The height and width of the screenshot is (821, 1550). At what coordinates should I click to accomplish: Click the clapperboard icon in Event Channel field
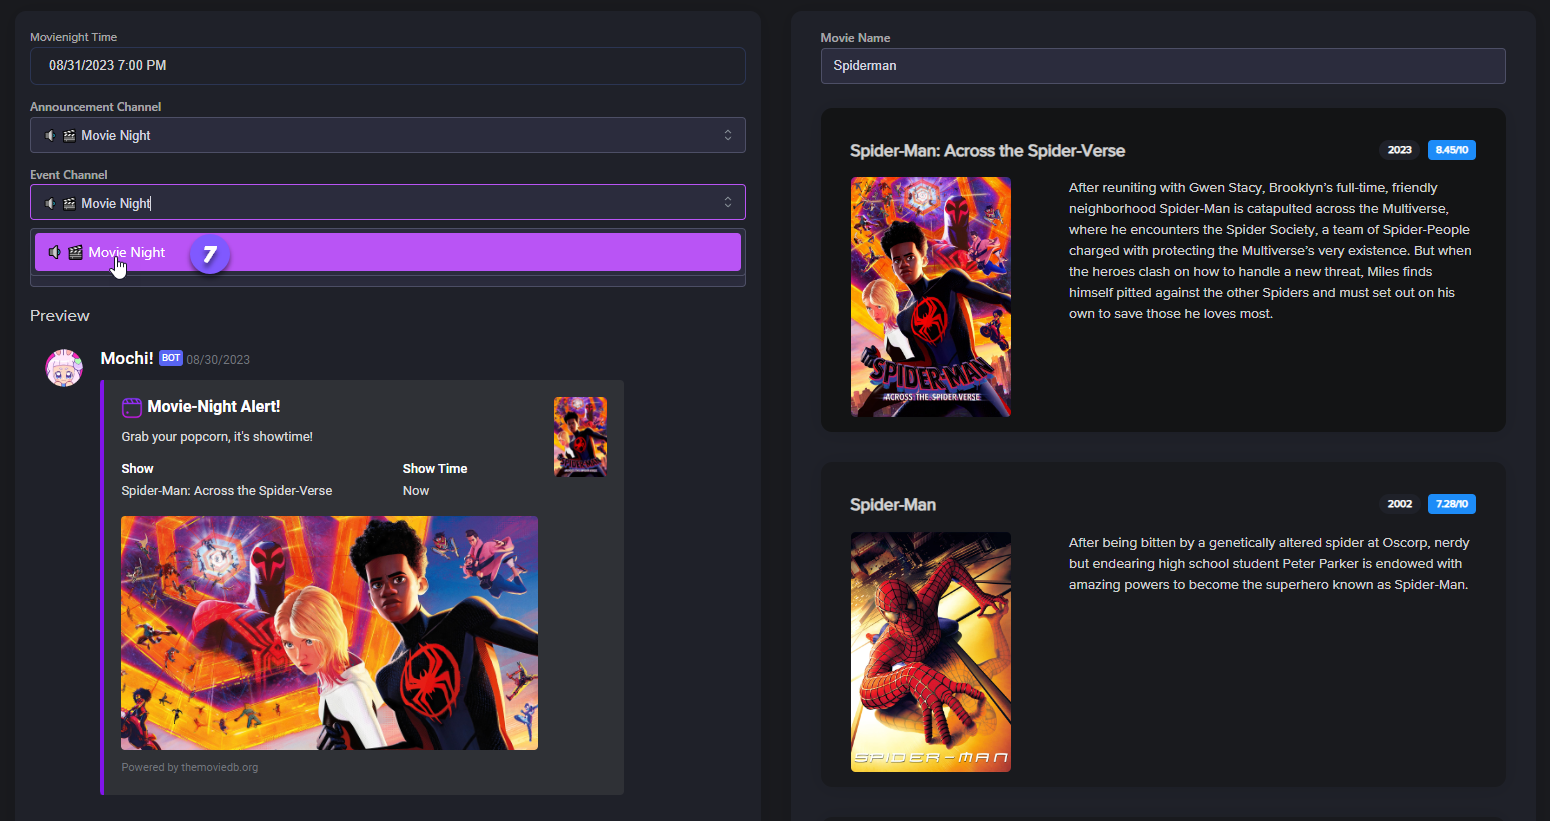click(69, 204)
